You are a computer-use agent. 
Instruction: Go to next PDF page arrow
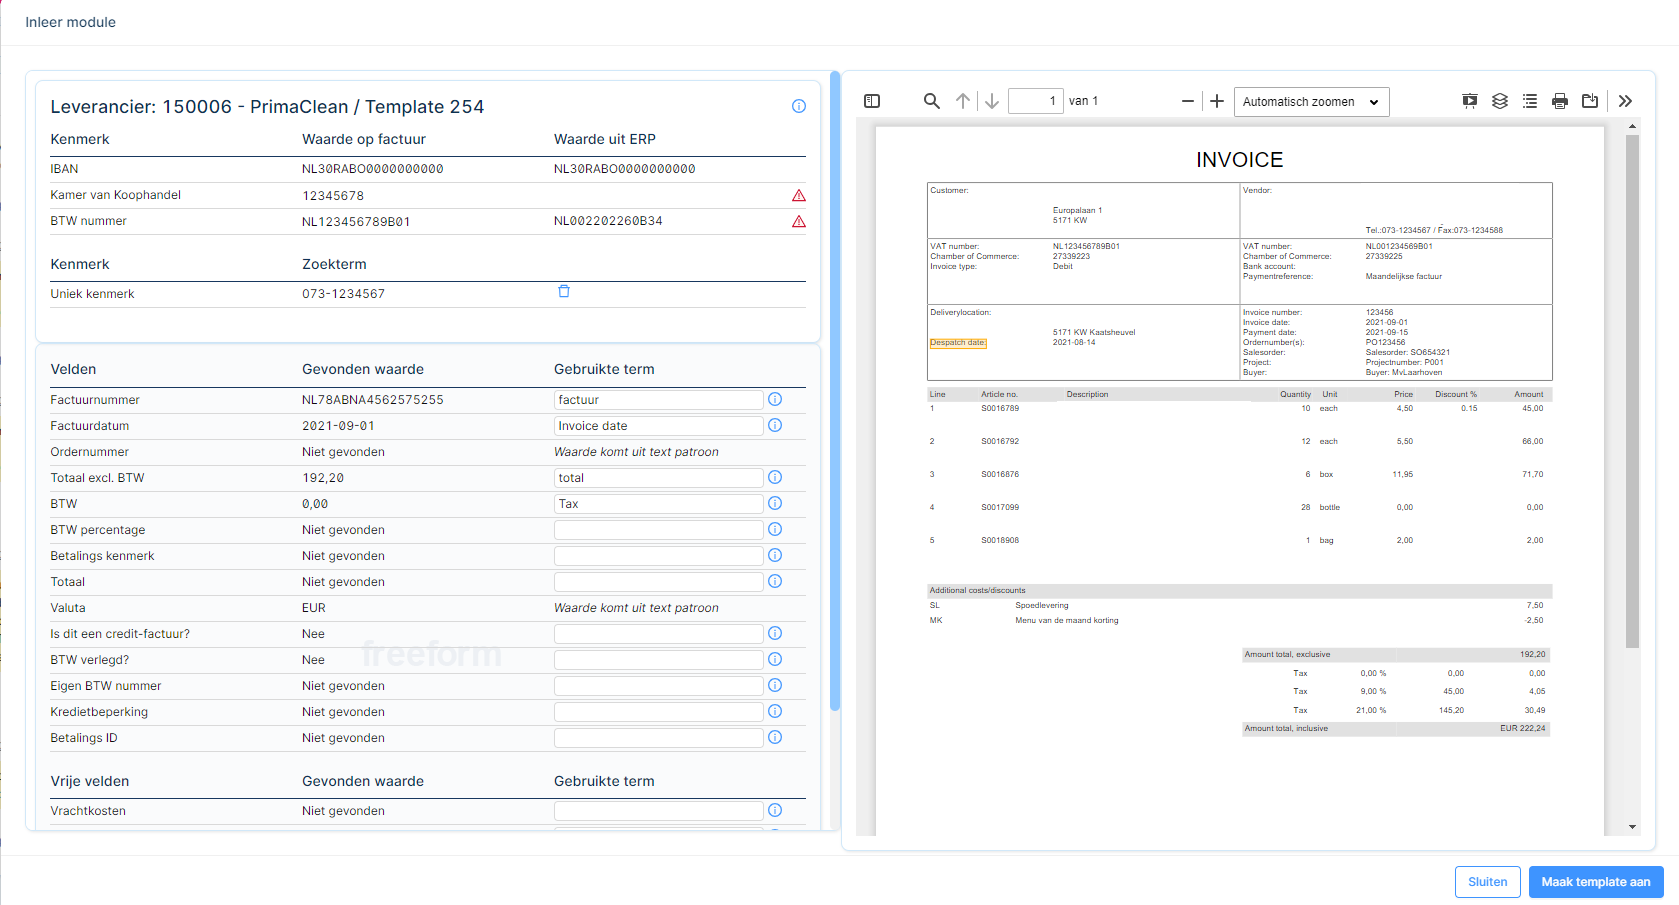[992, 101]
